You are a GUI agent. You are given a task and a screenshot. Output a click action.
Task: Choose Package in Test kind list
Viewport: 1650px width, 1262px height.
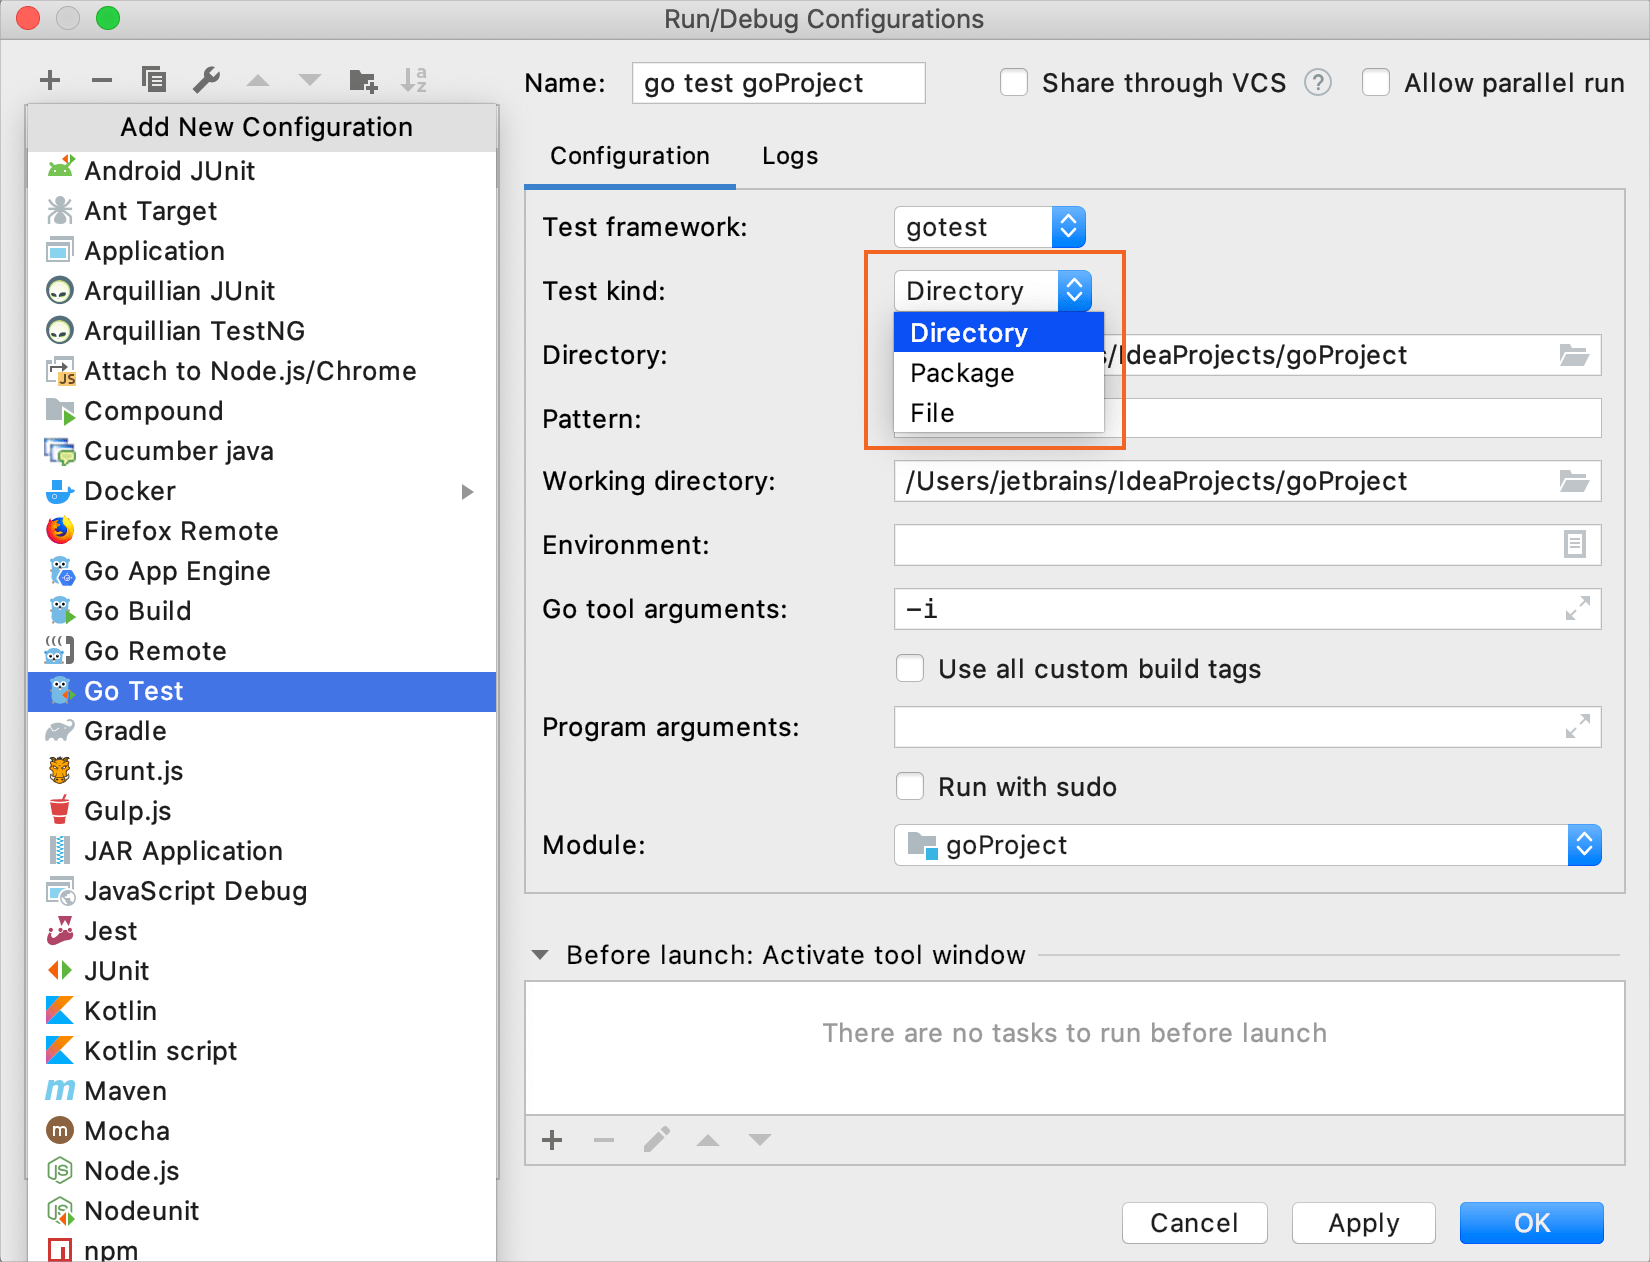998,373
